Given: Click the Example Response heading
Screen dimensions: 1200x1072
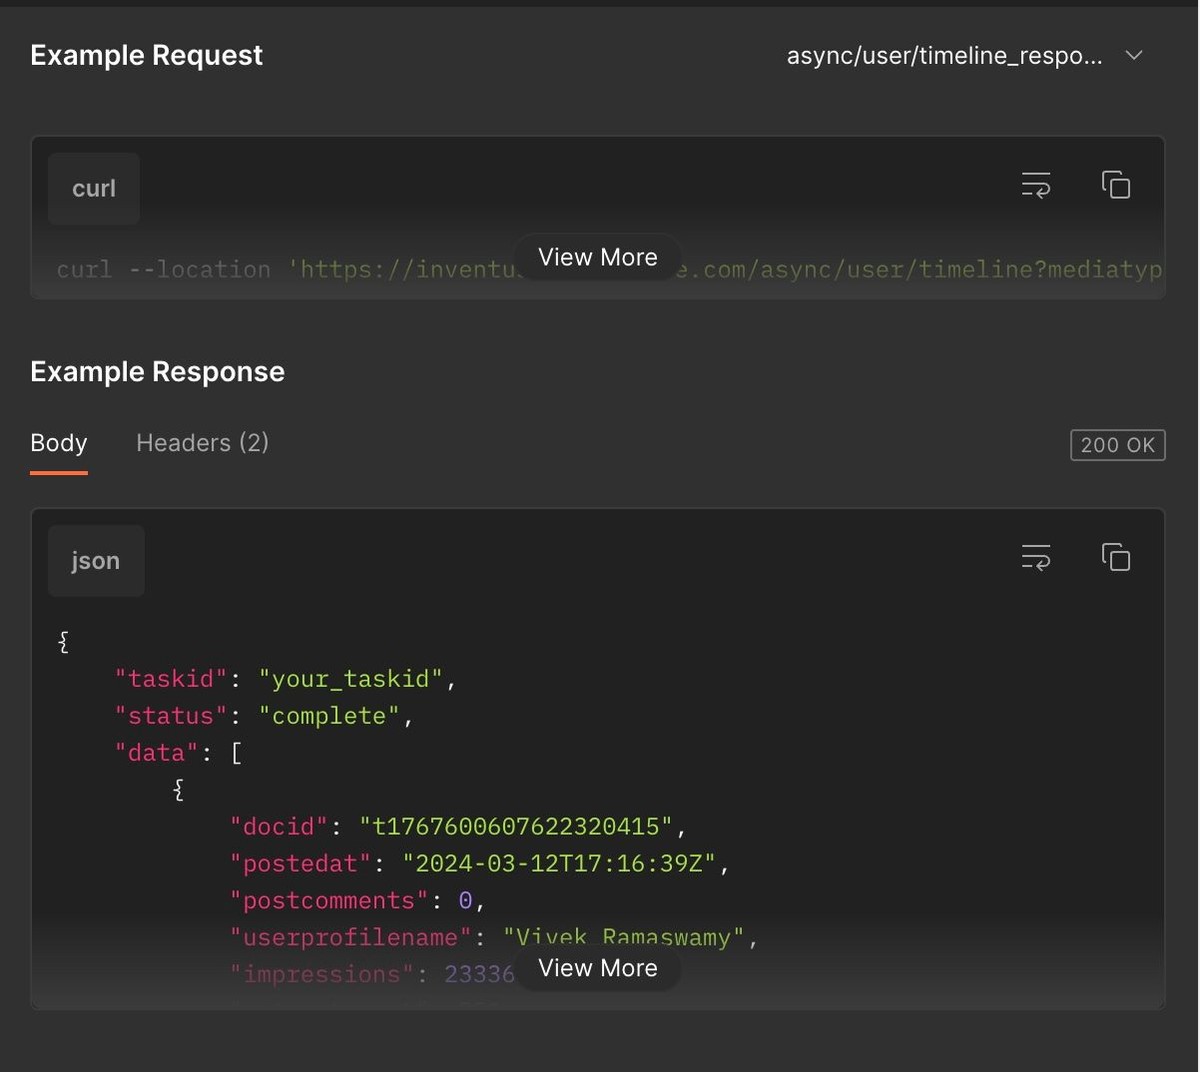Looking at the screenshot, I should click(x=158, y=372).
